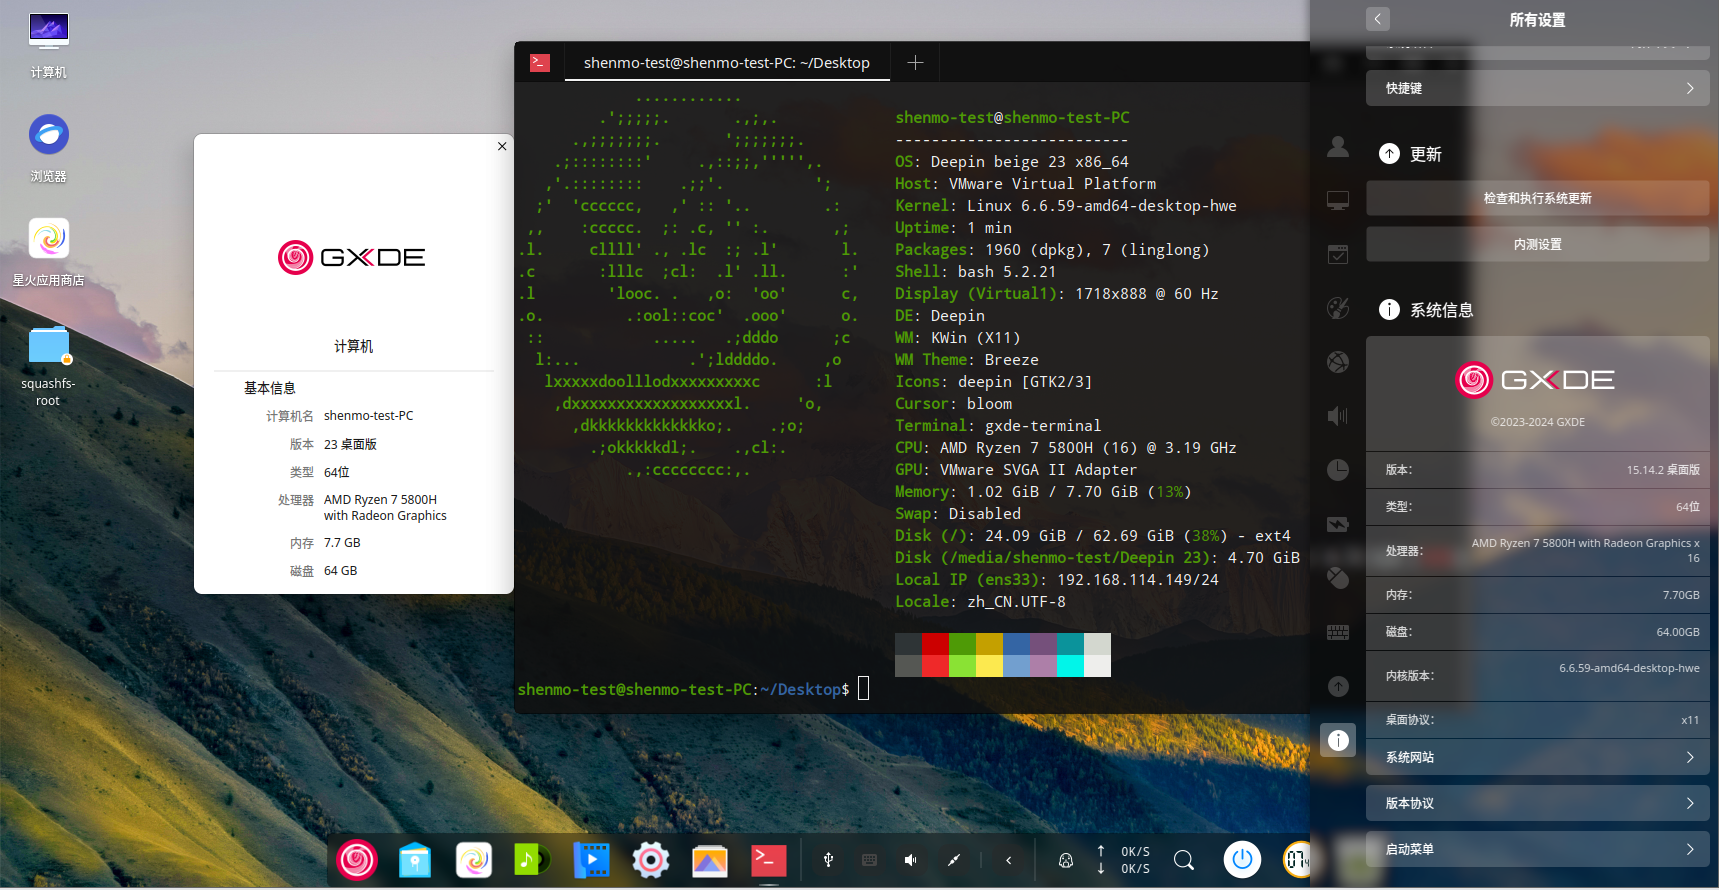Open the music player from the dock
The image size is (1719, 890).
click(532, 860)
